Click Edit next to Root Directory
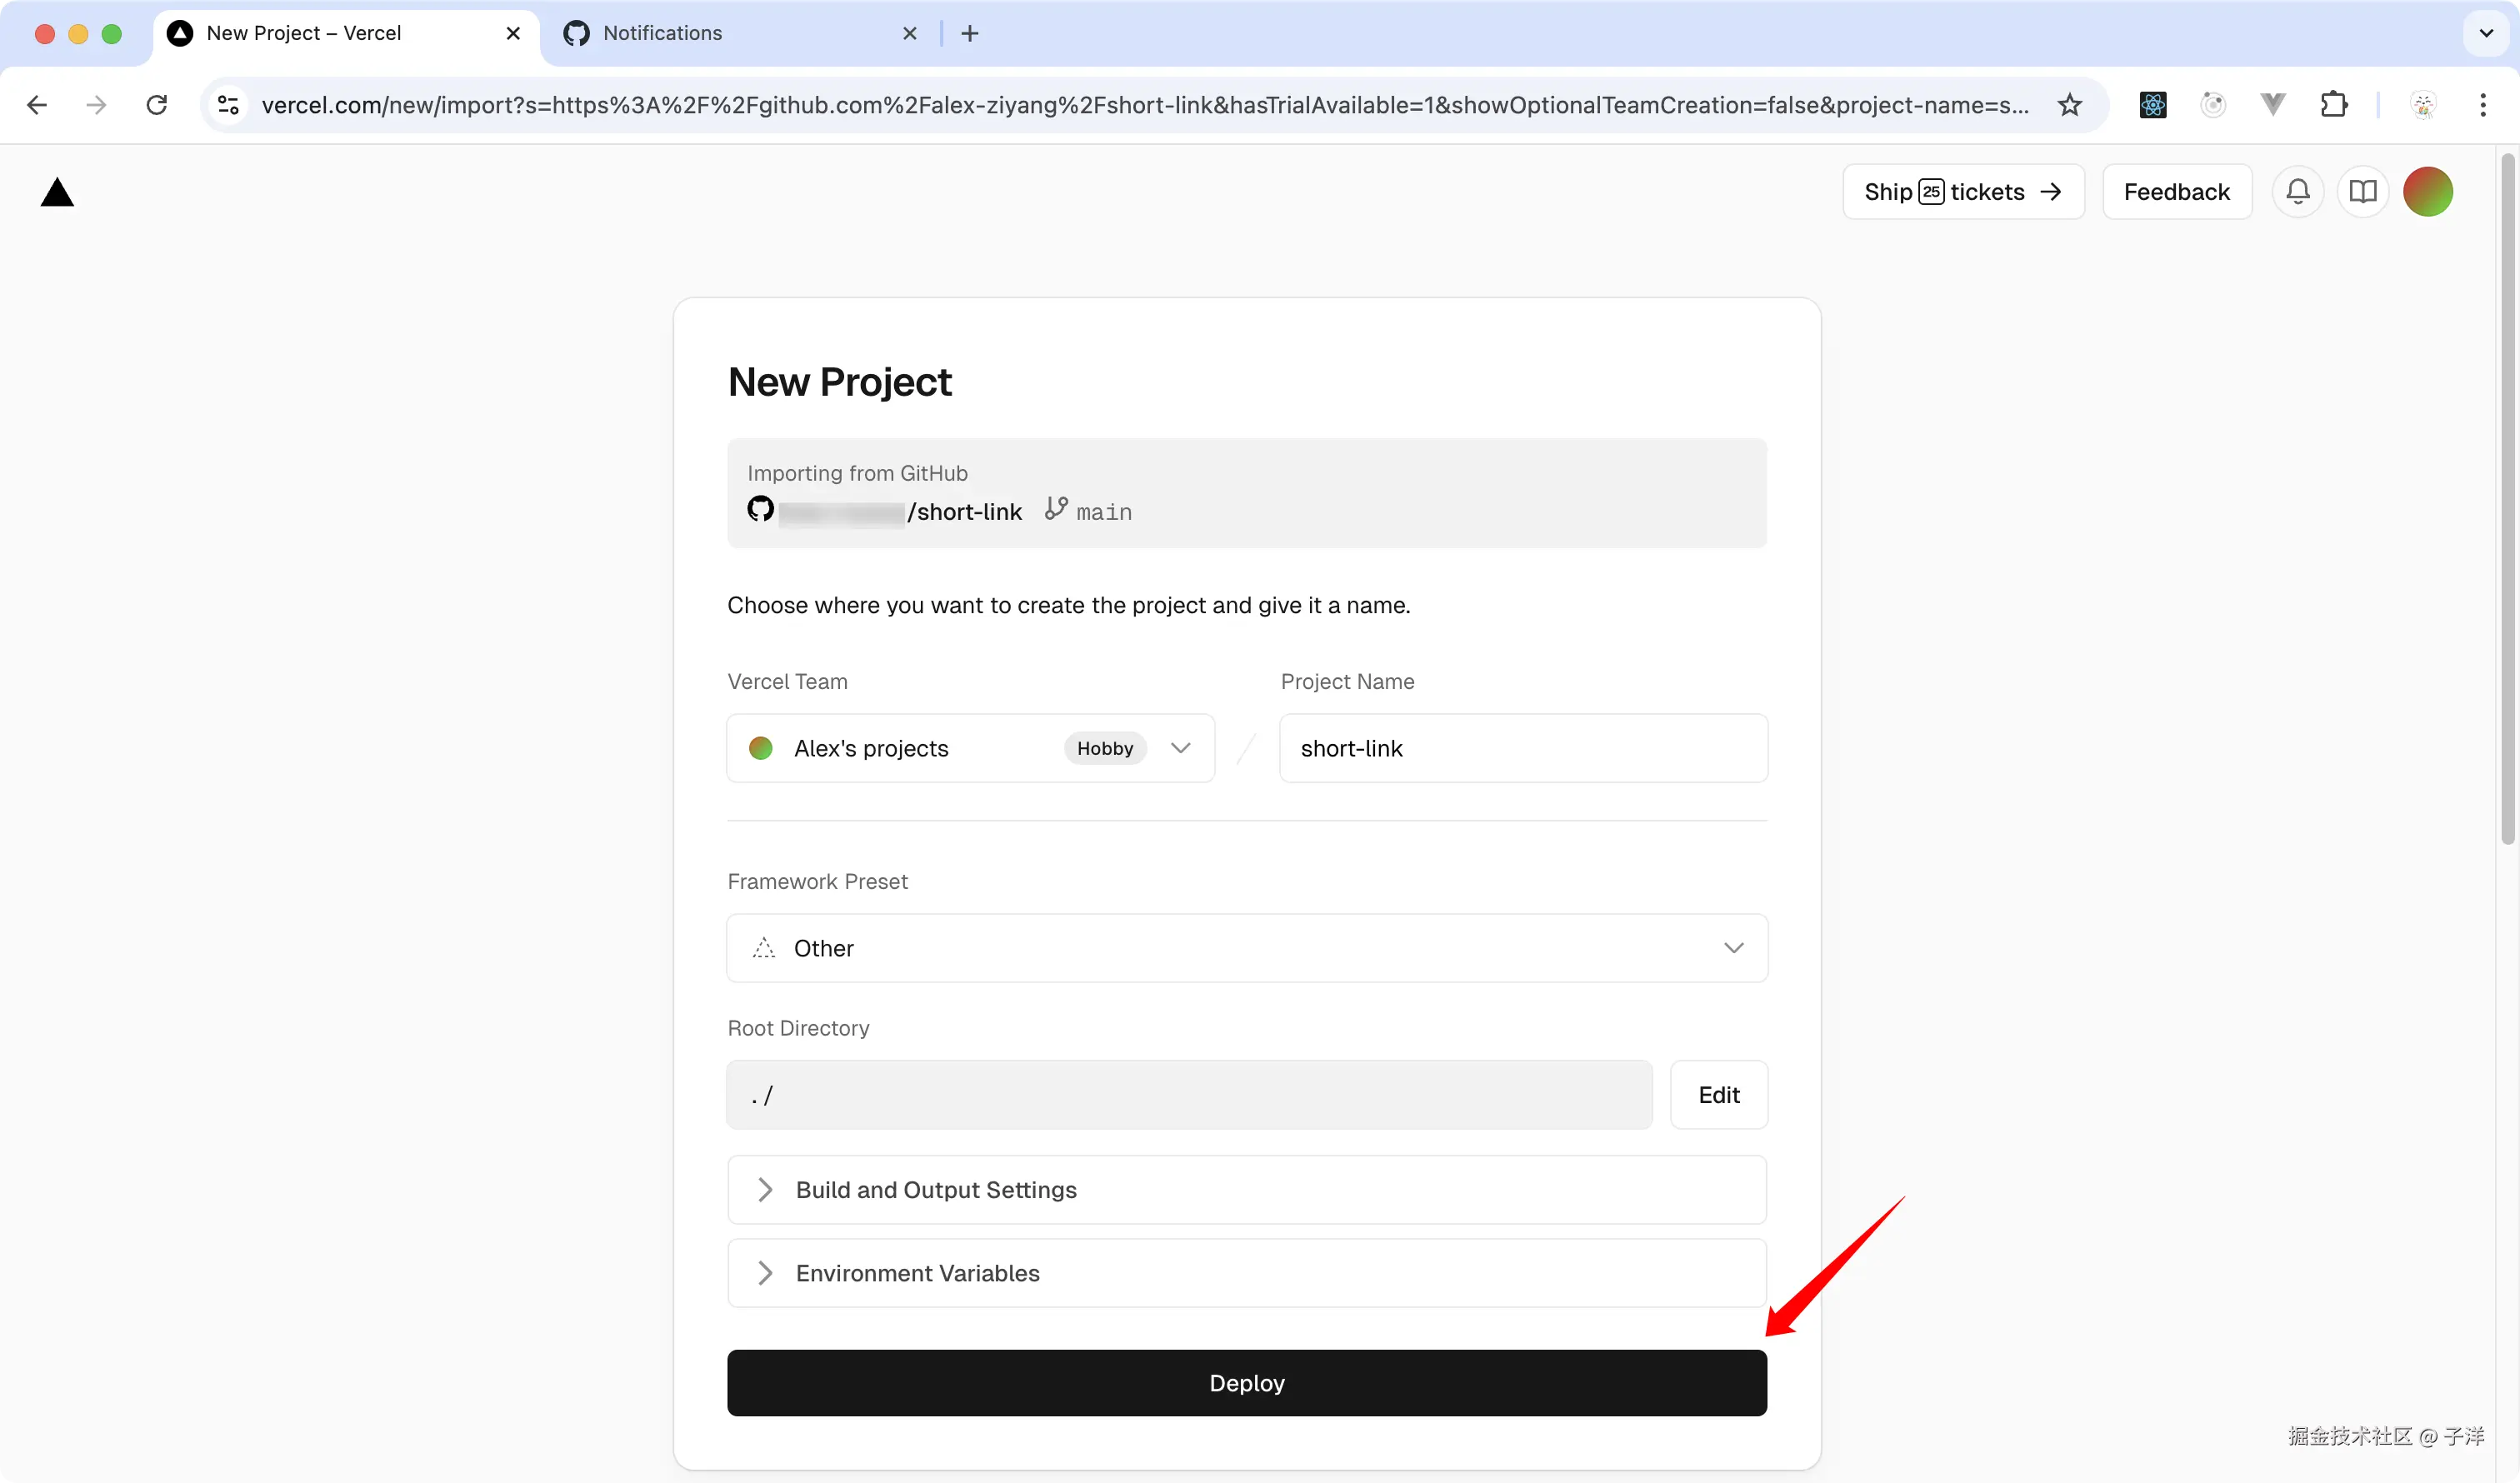Image resolution: width=2520 pixels, height=1483 pixels. tap(1718, 1095)
